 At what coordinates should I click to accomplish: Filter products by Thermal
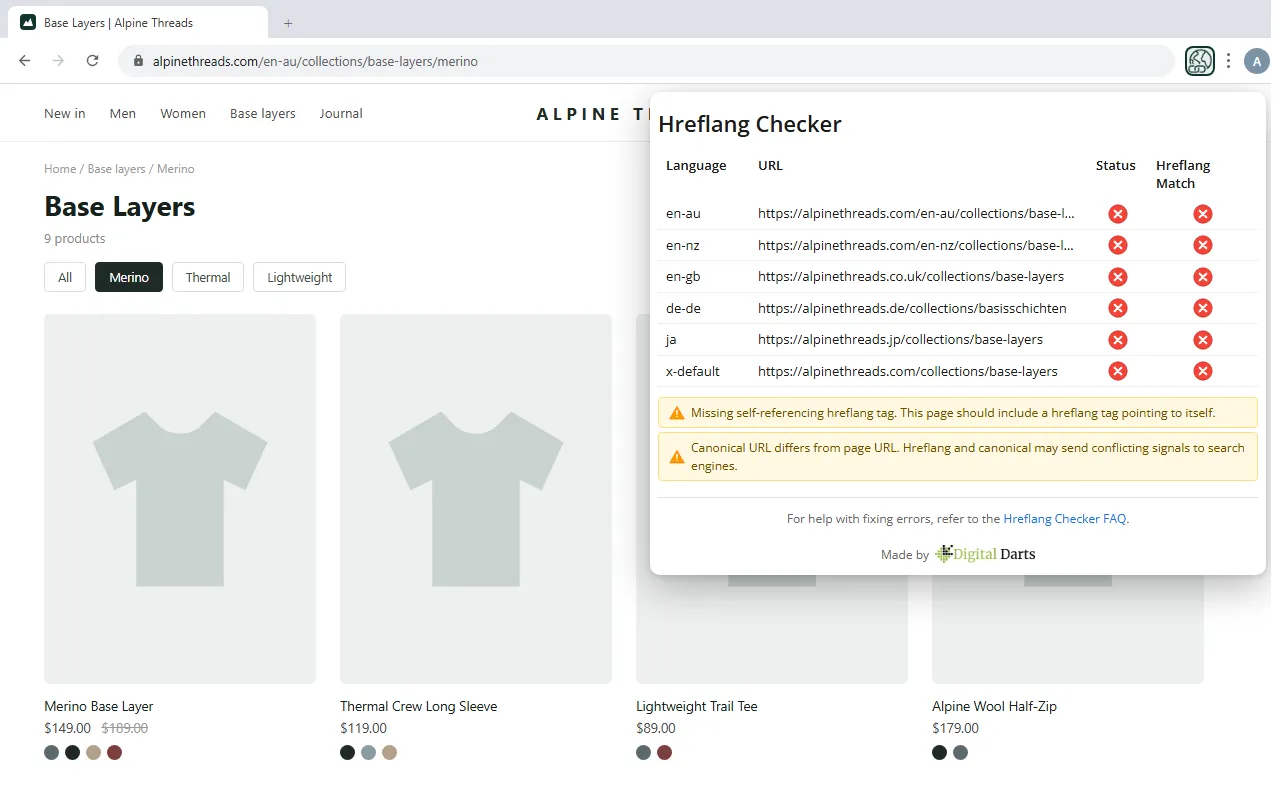point(208,277)
